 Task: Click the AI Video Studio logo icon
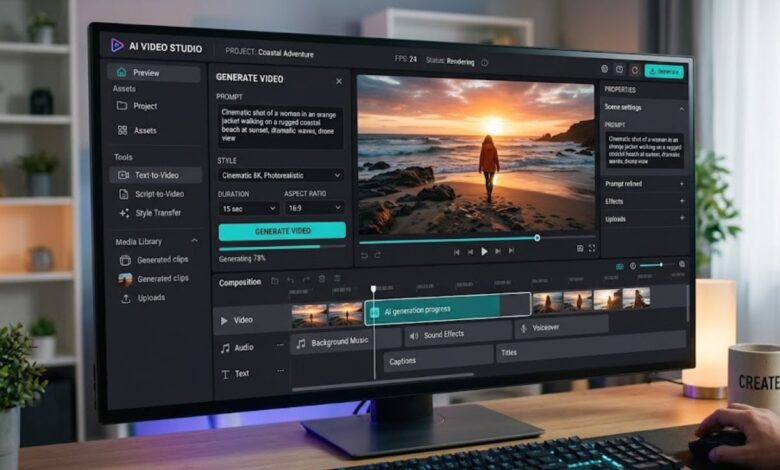(117, 45)
